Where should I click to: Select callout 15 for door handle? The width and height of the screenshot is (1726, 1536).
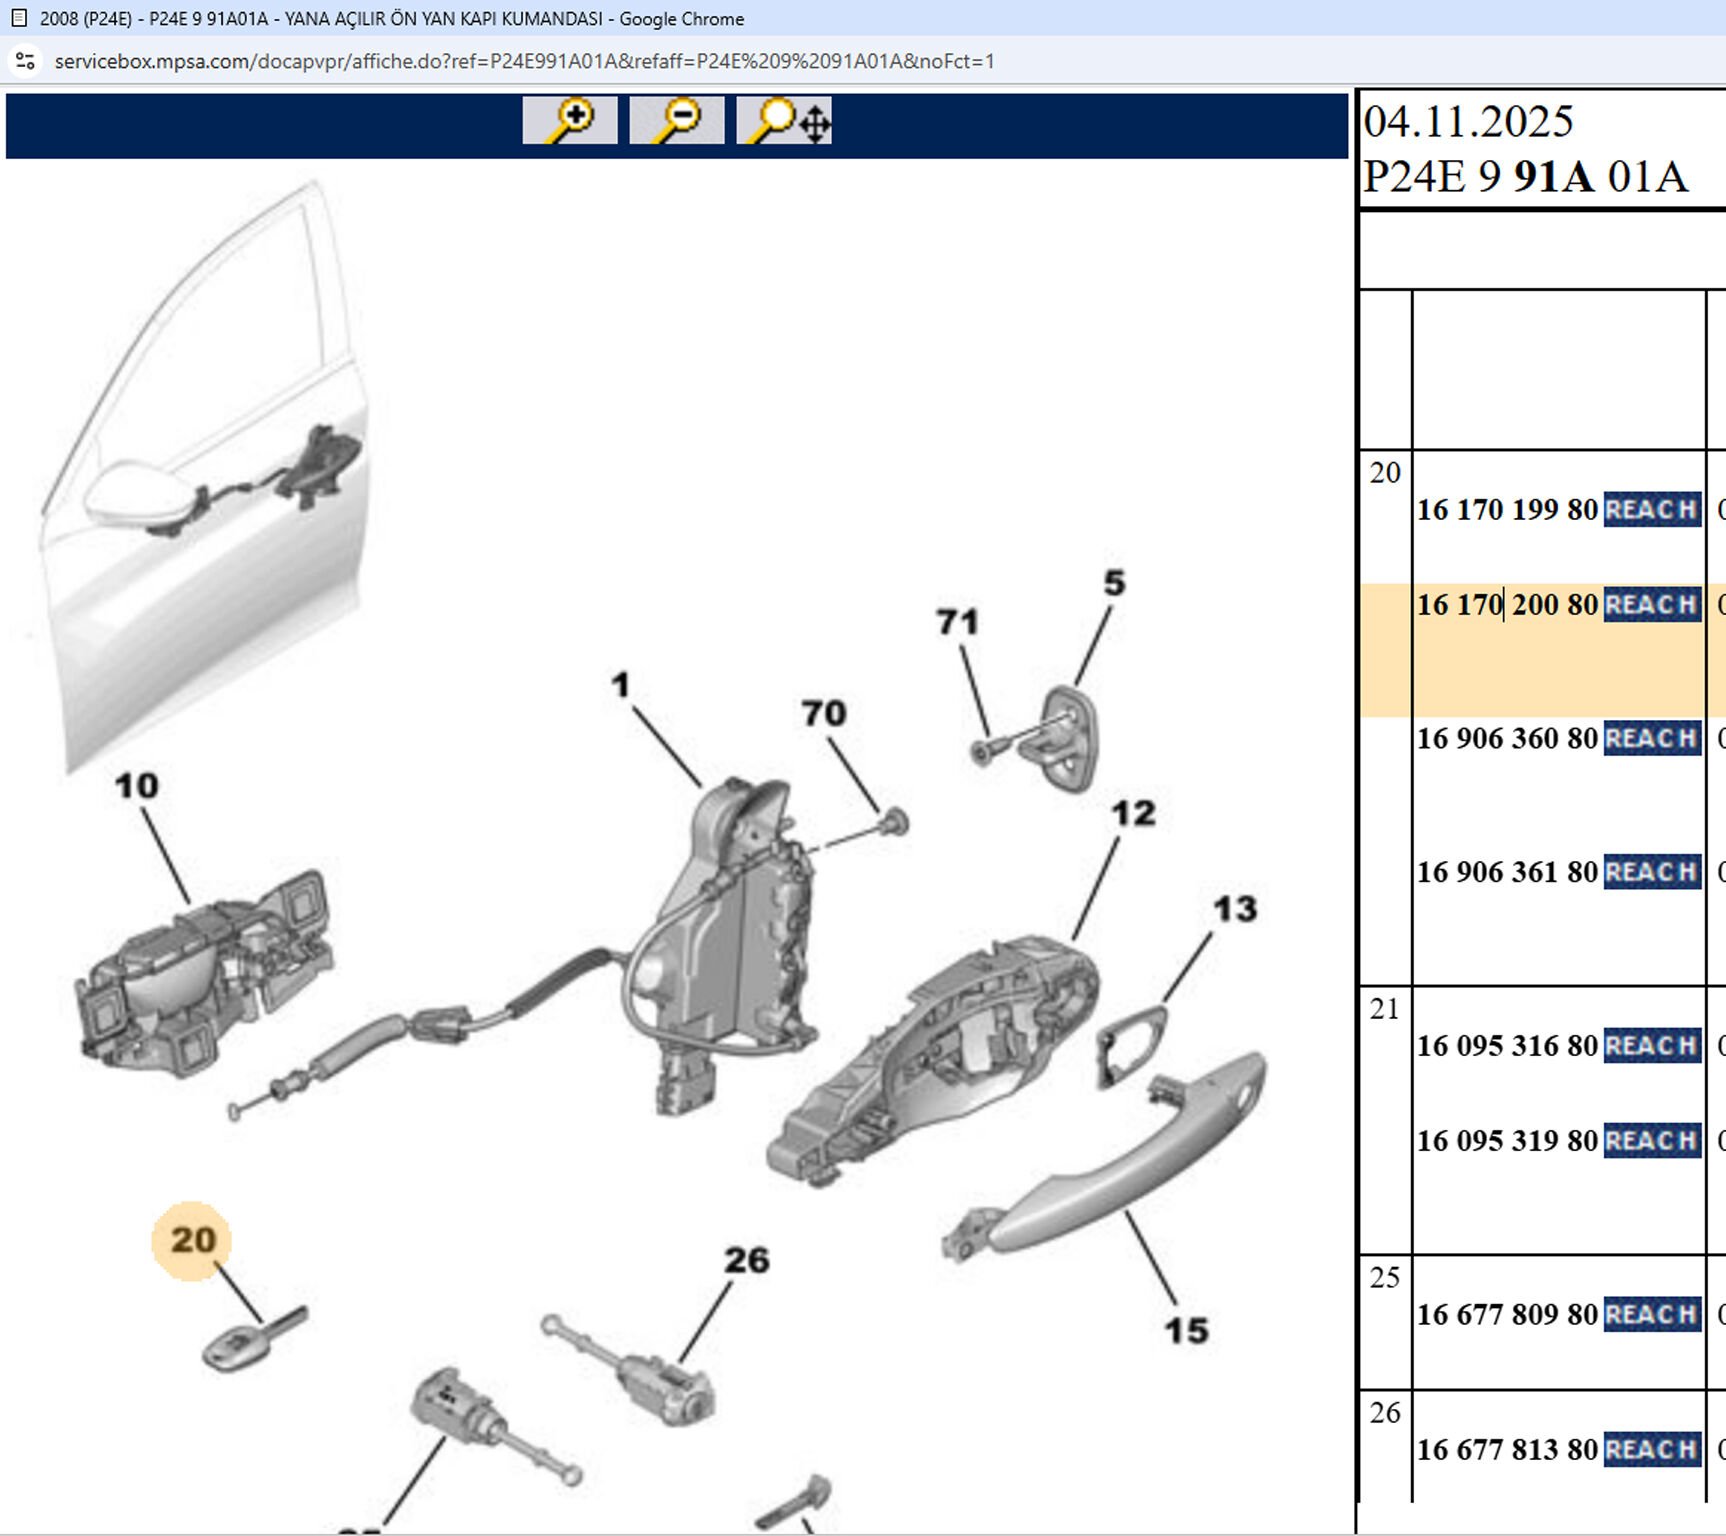1186,1331
